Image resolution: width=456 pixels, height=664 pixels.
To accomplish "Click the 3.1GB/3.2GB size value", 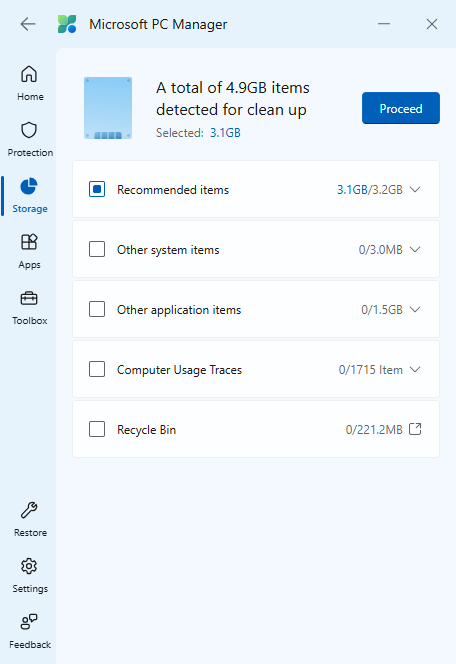I will 370,190.
